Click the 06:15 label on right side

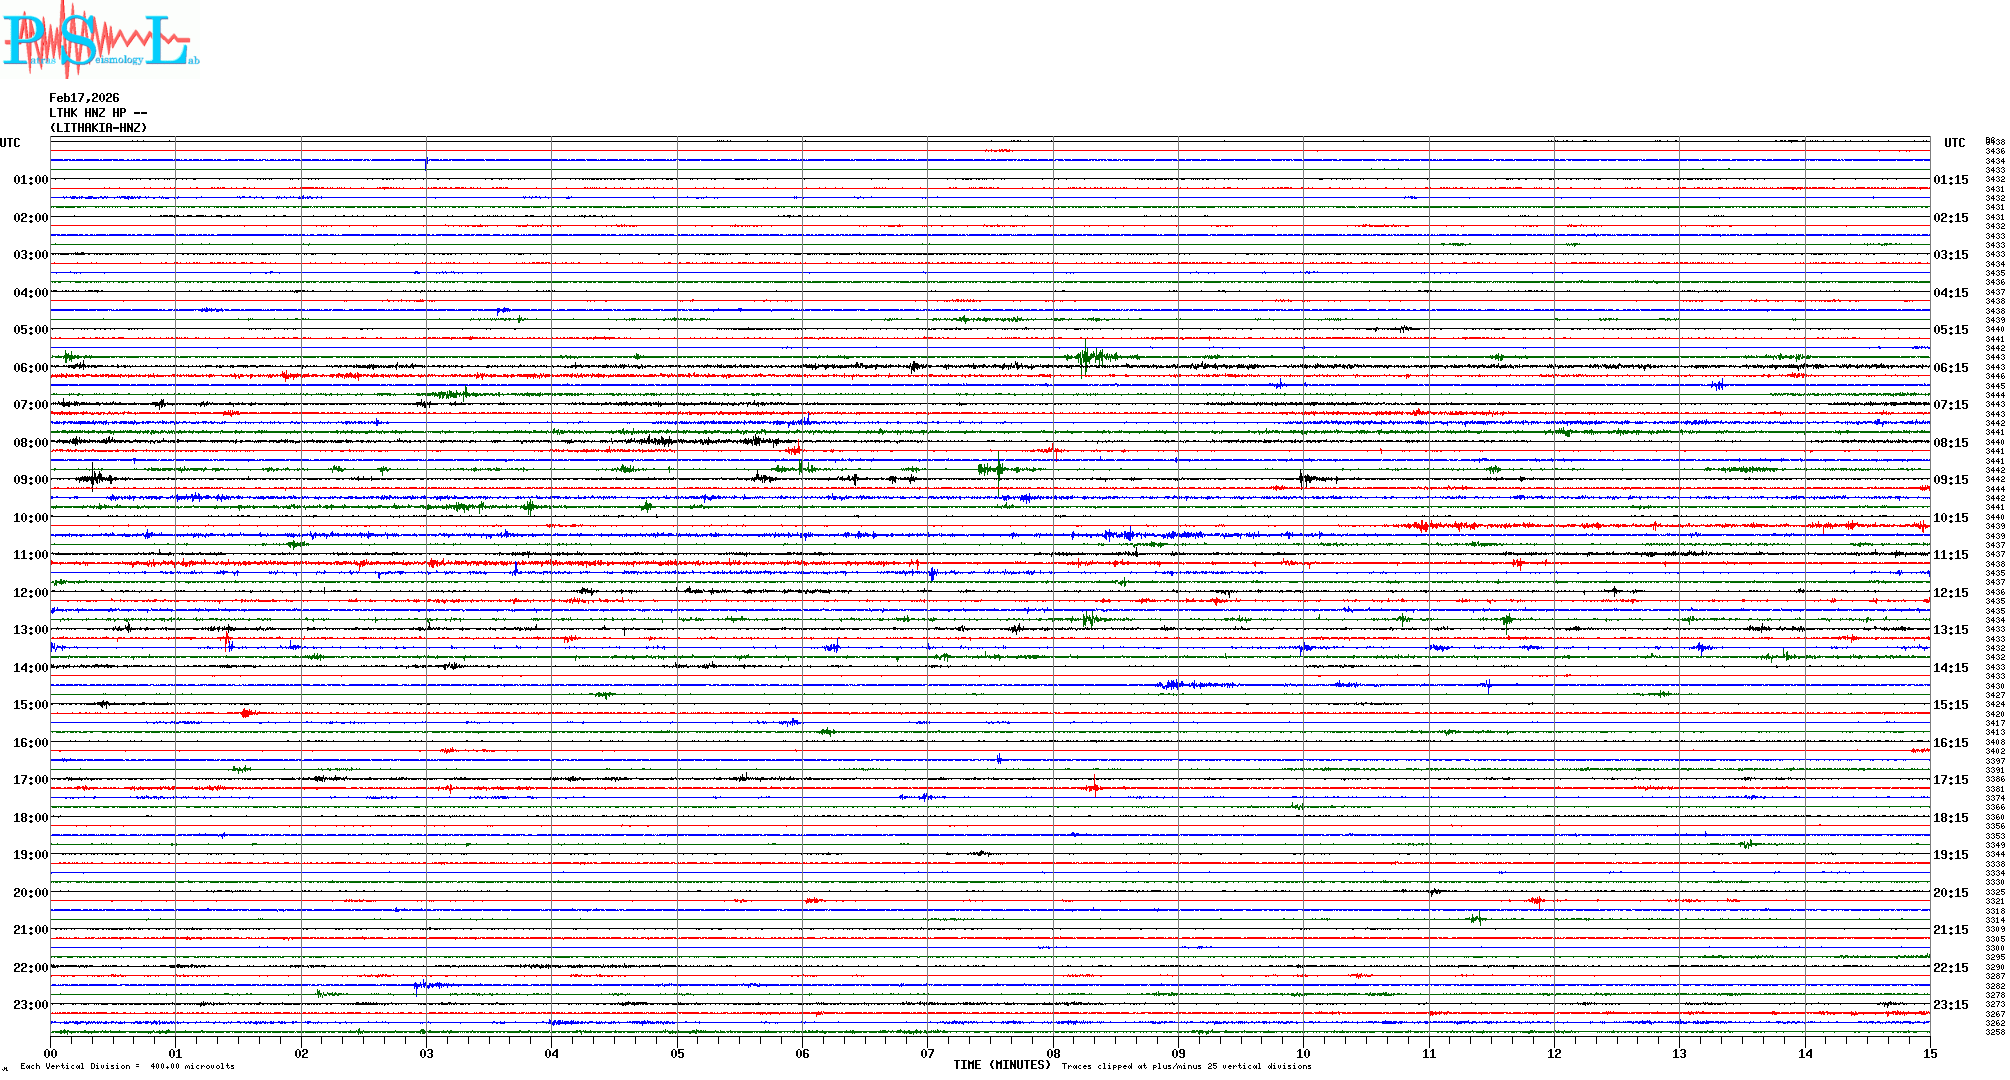tap(1950, 368)
